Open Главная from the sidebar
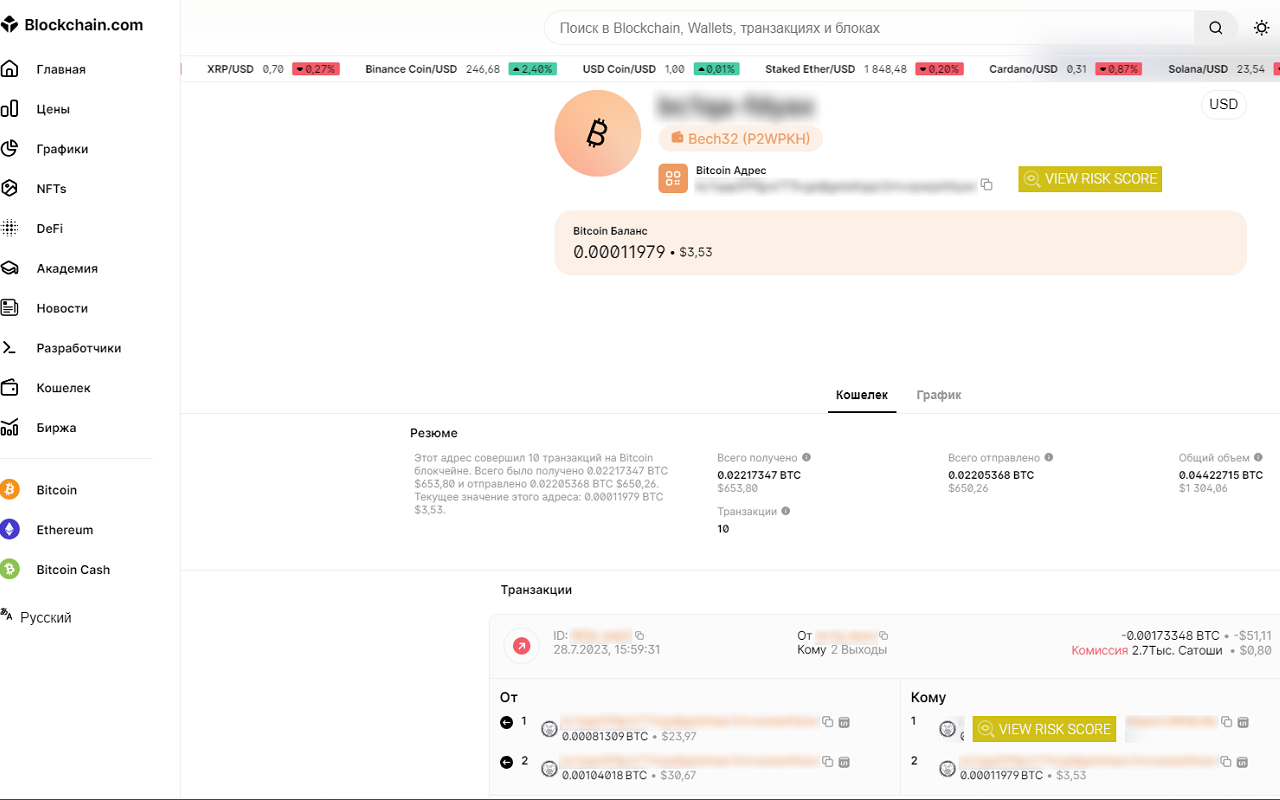This screenshot has width=1280, height=800. 60,69
